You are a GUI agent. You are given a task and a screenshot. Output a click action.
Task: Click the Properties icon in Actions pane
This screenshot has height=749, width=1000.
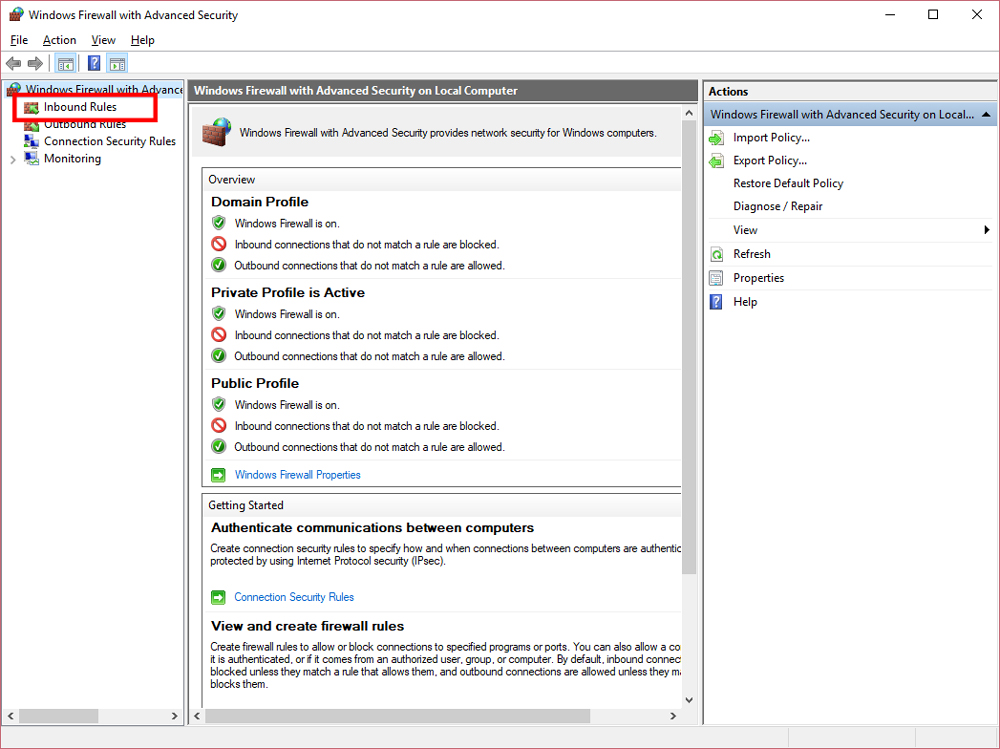(716, 278)
